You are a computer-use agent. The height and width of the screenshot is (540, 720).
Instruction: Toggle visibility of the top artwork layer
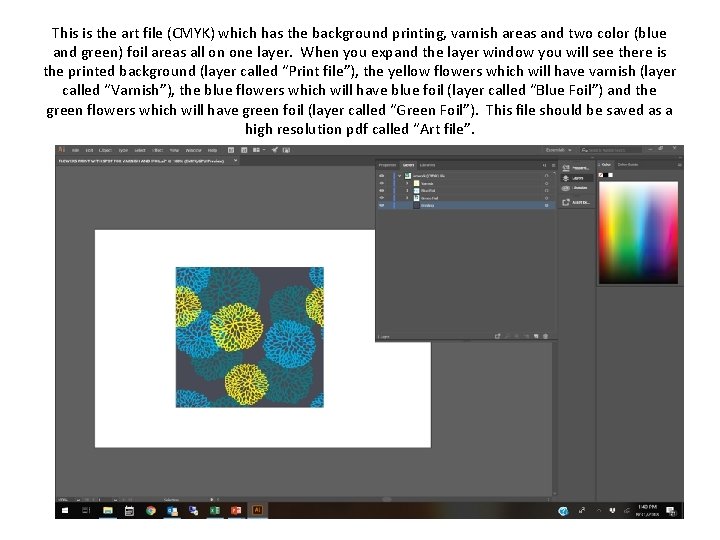pos(382,176)
